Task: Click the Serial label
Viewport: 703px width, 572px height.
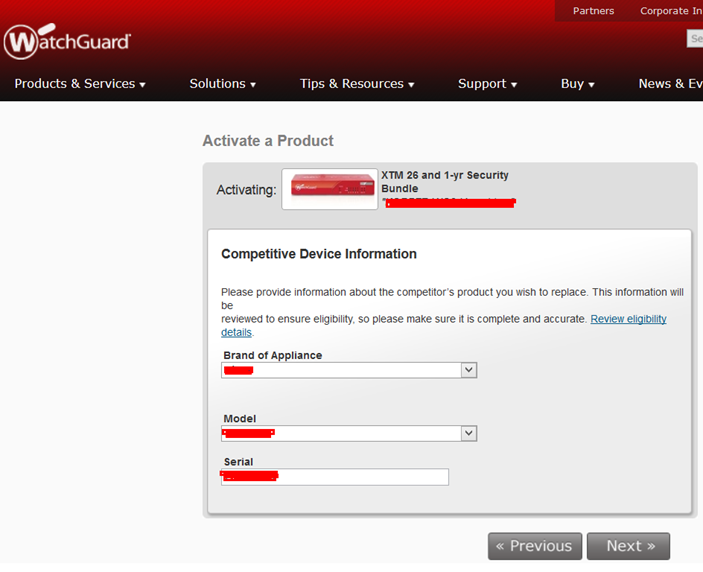Action: [238, 462]
